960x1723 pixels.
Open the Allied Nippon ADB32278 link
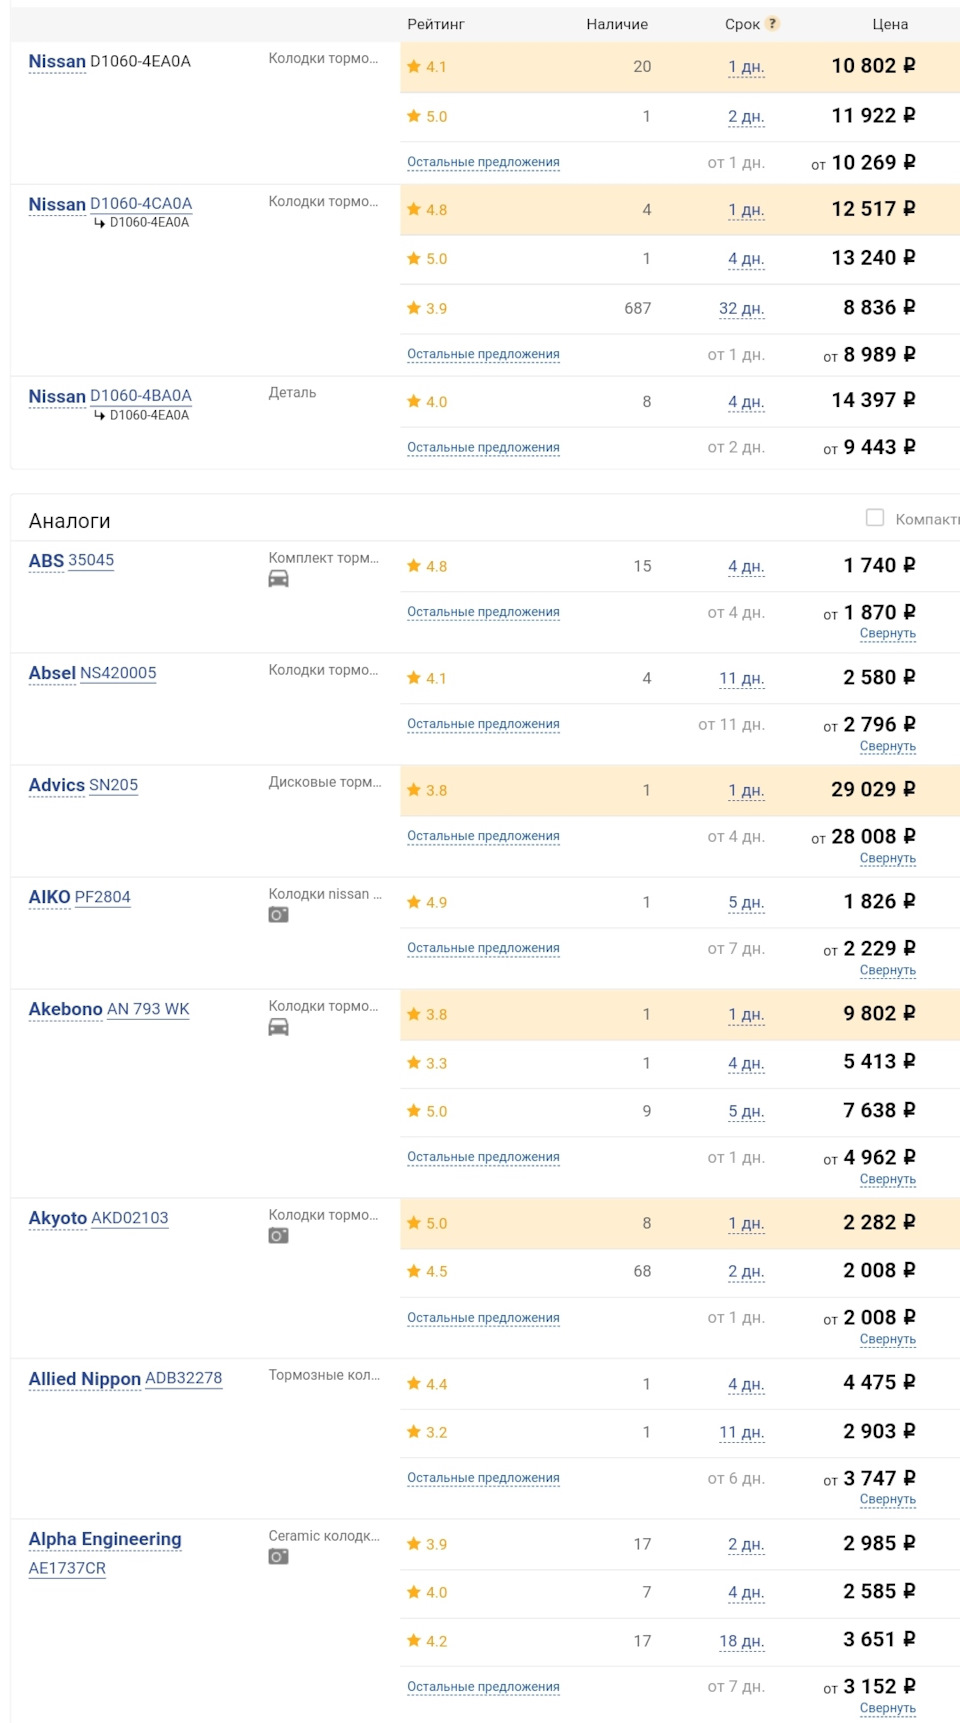183,1379
